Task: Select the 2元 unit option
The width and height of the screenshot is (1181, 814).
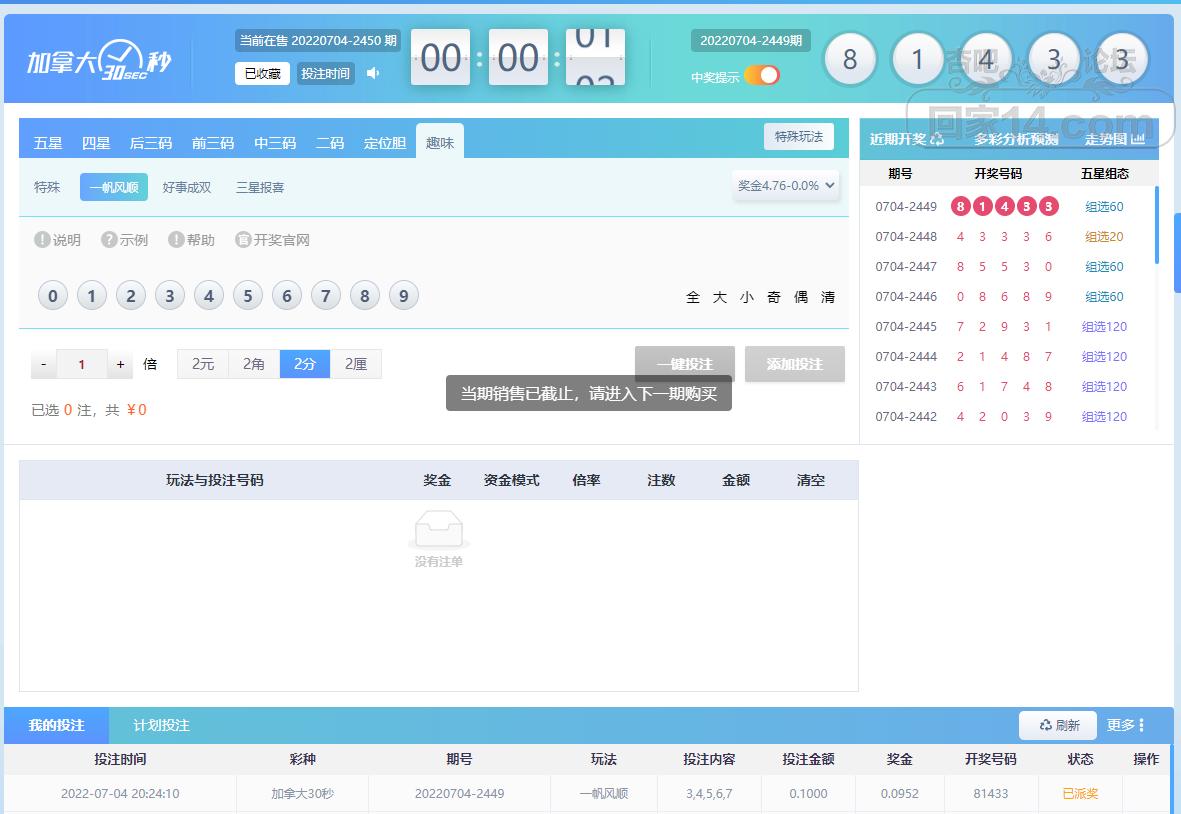Action: click(x=203, y=364)
